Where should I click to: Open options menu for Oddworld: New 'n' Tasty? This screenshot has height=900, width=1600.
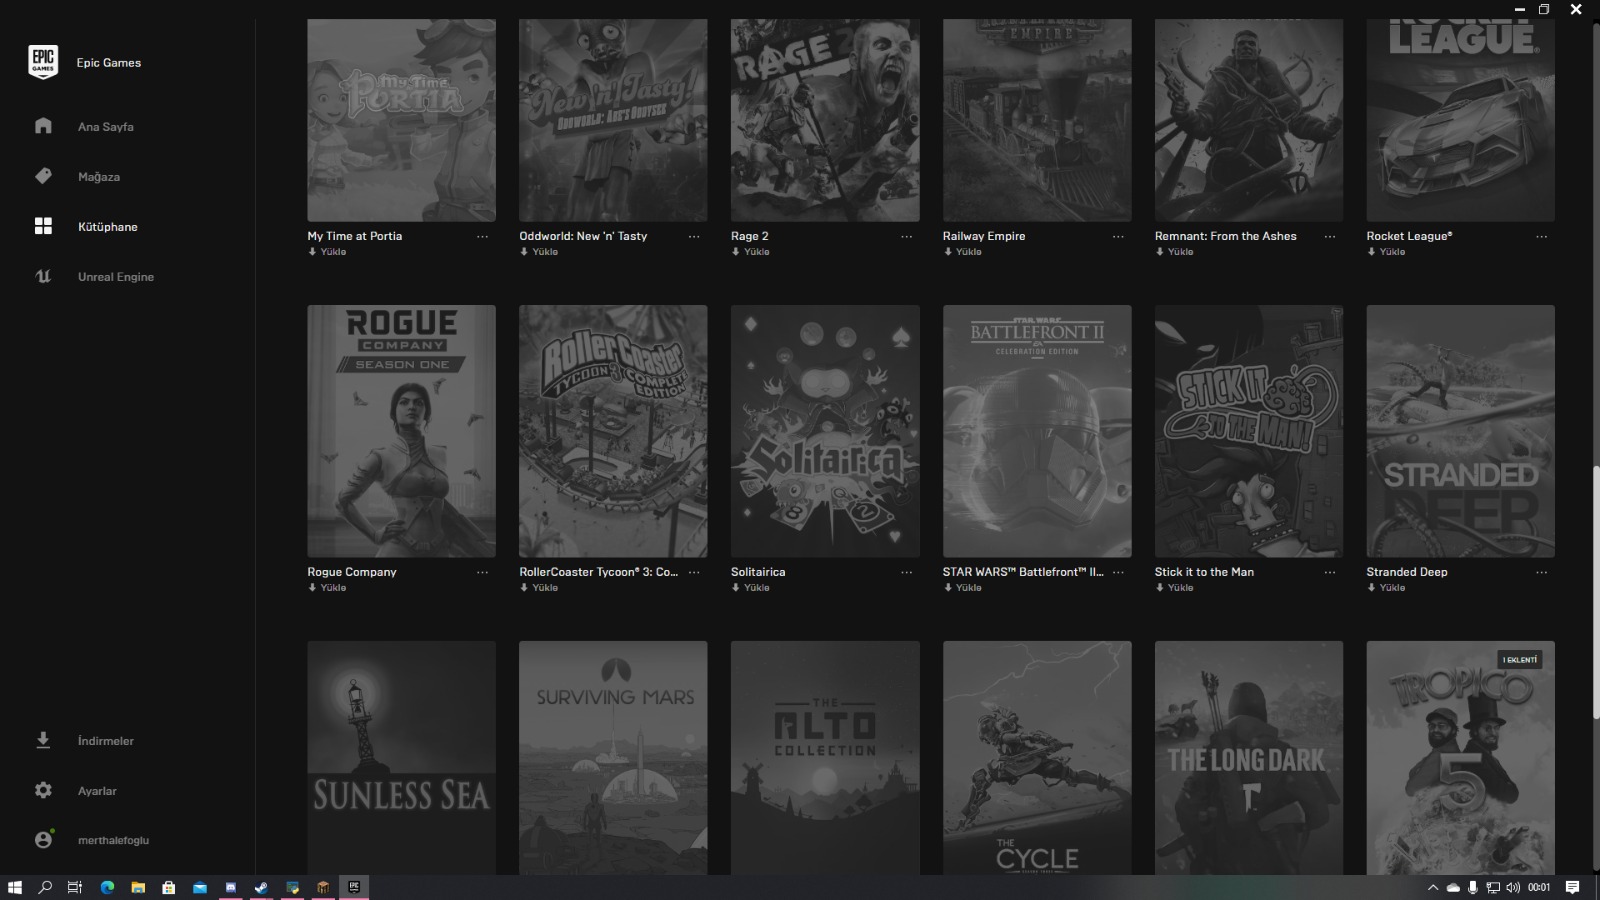tap(695, 237)
